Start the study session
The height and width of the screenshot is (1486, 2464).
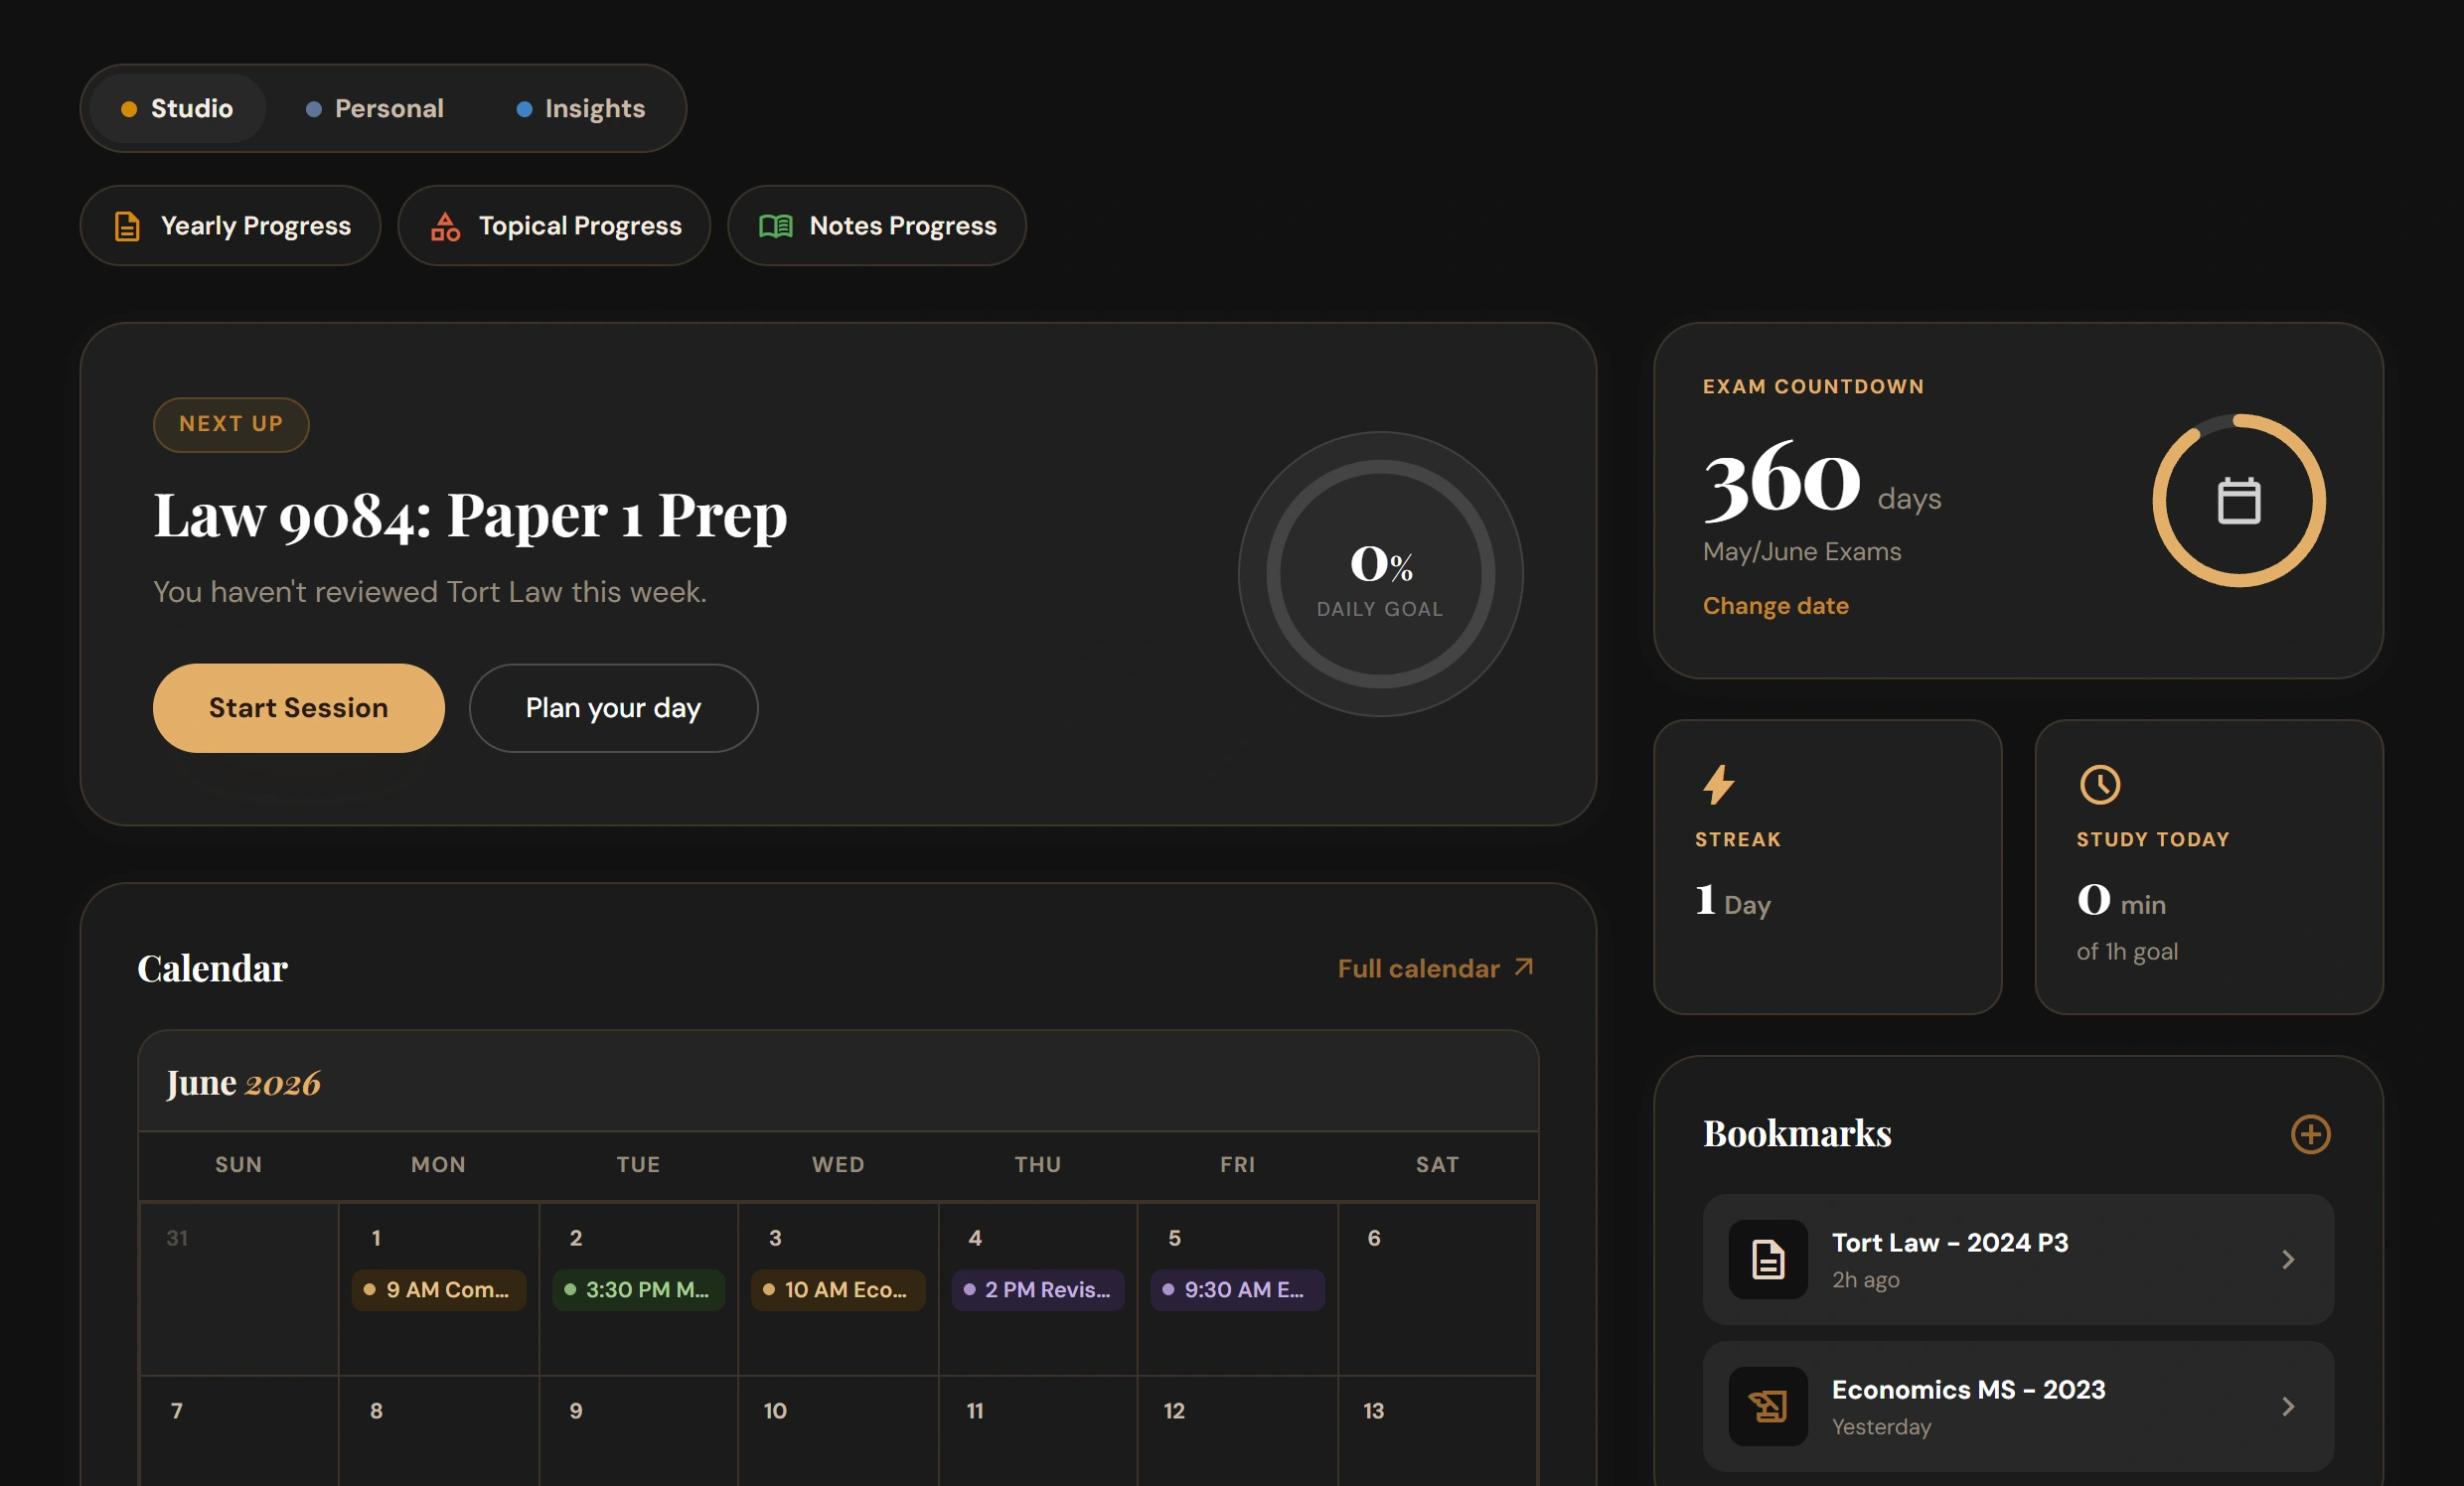pos(298,708)
